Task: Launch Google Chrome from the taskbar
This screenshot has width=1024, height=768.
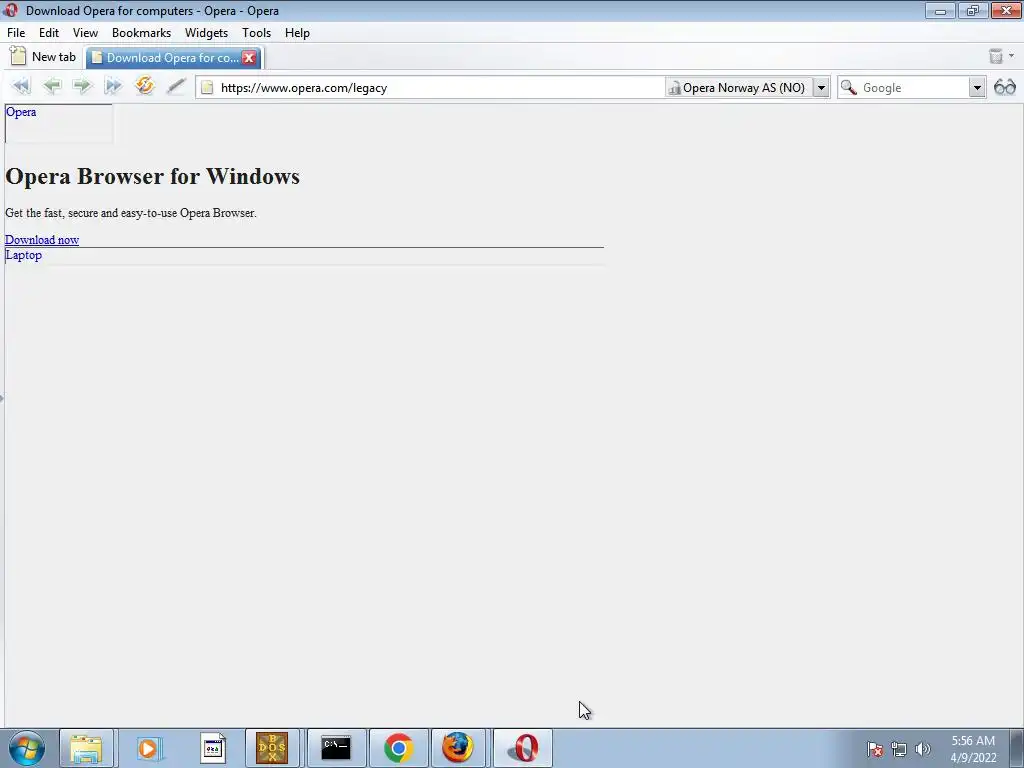Action: (x=398, y=748)
